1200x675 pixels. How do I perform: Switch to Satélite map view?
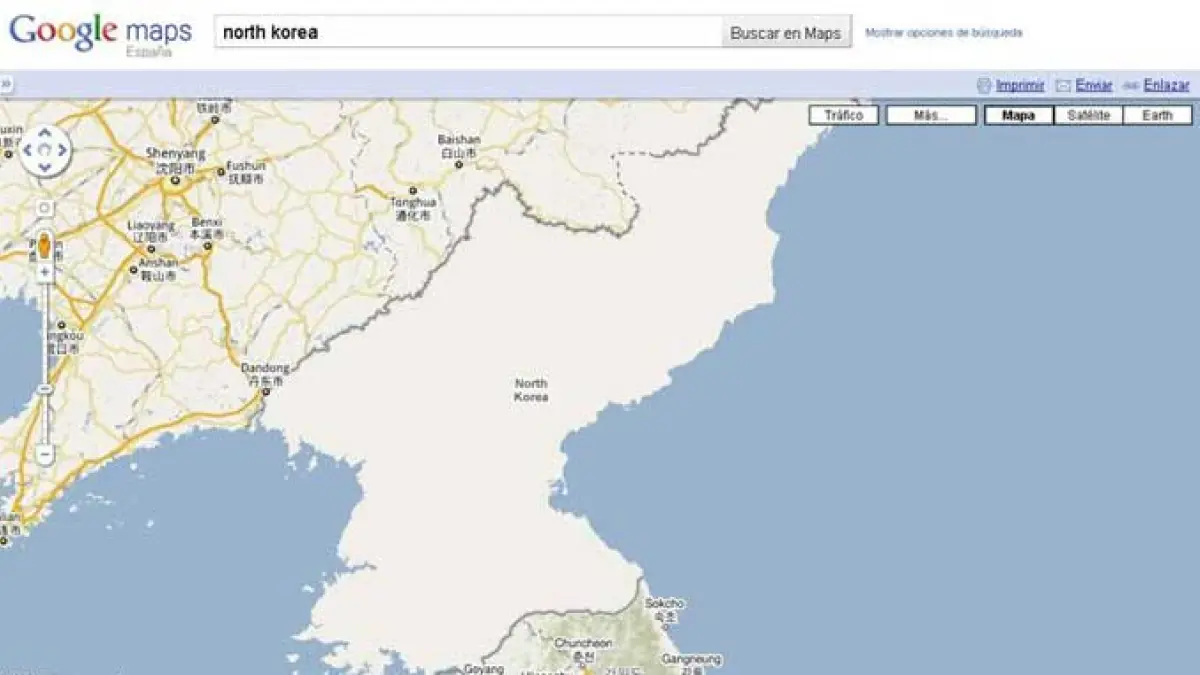coord(1088,115)
